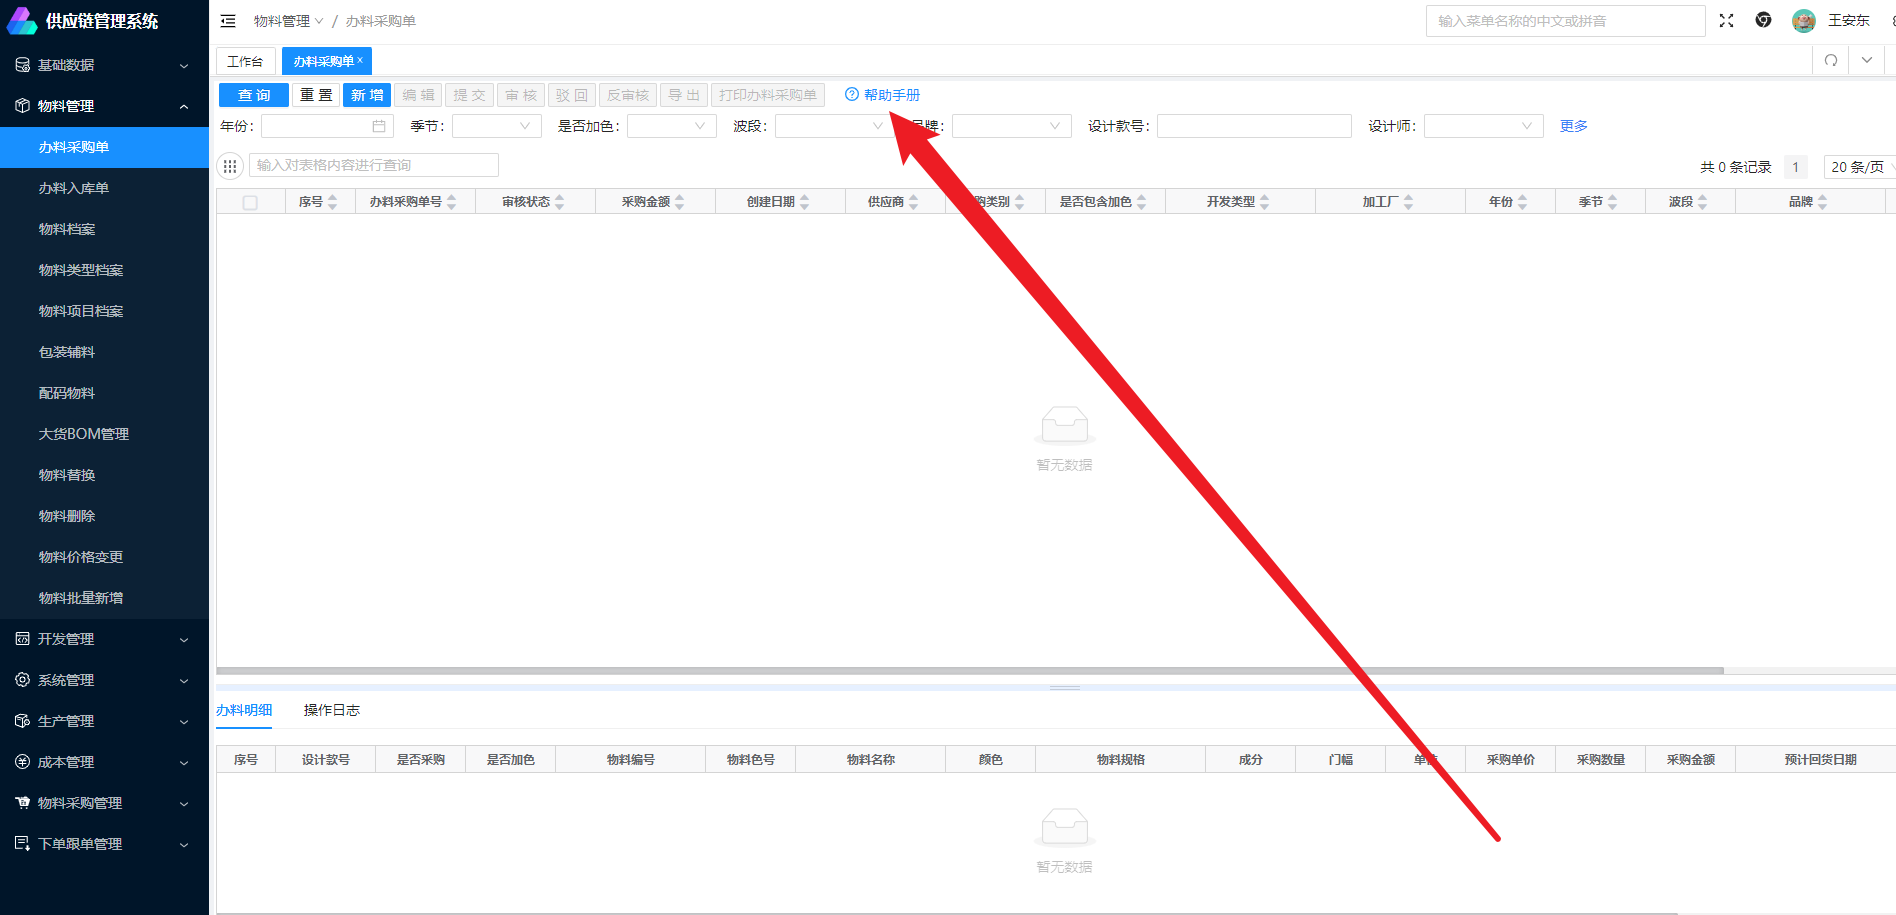Click the Chrome browser icon in header

pos(1763,21)
